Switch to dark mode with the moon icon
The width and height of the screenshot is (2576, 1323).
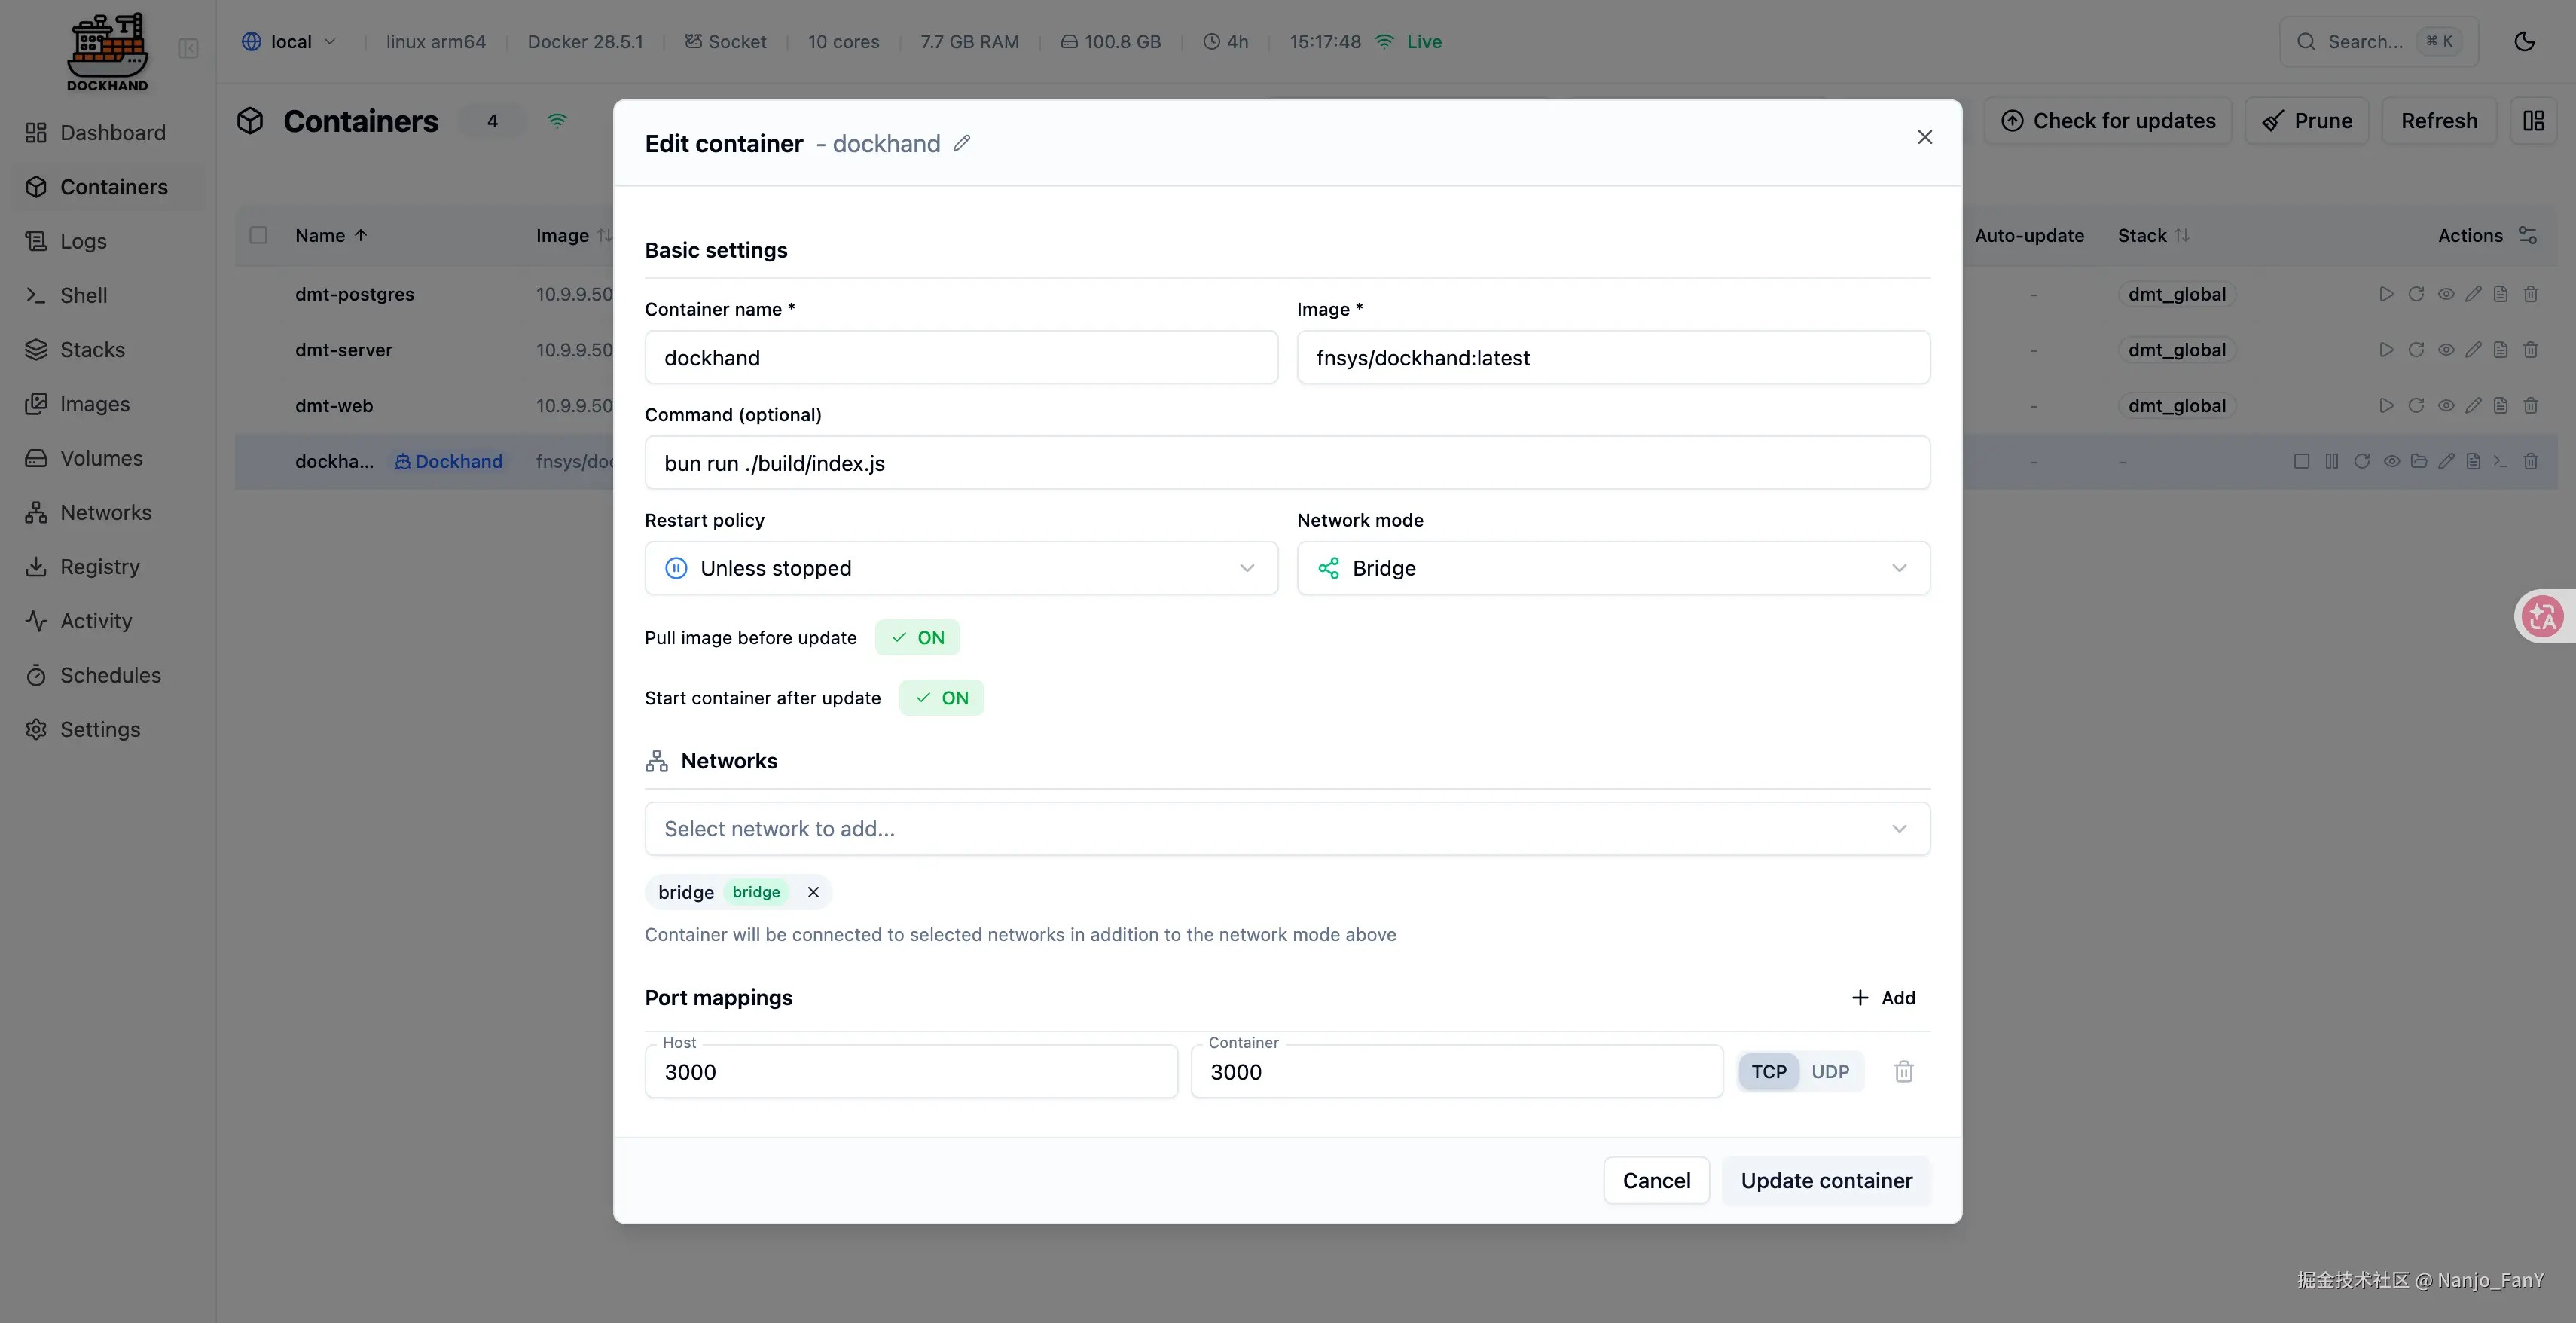(x=2524, y=42)
